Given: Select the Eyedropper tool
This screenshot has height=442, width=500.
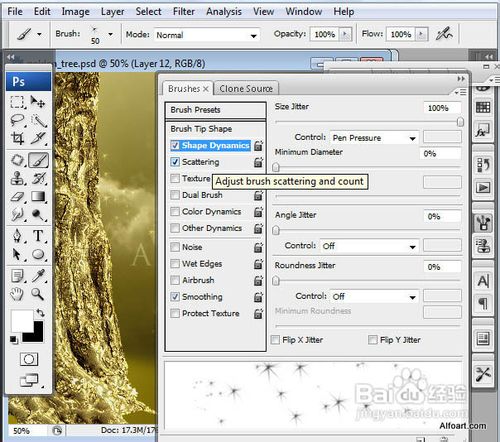Looking at the screenshot, I should click(x=38, y=276).
